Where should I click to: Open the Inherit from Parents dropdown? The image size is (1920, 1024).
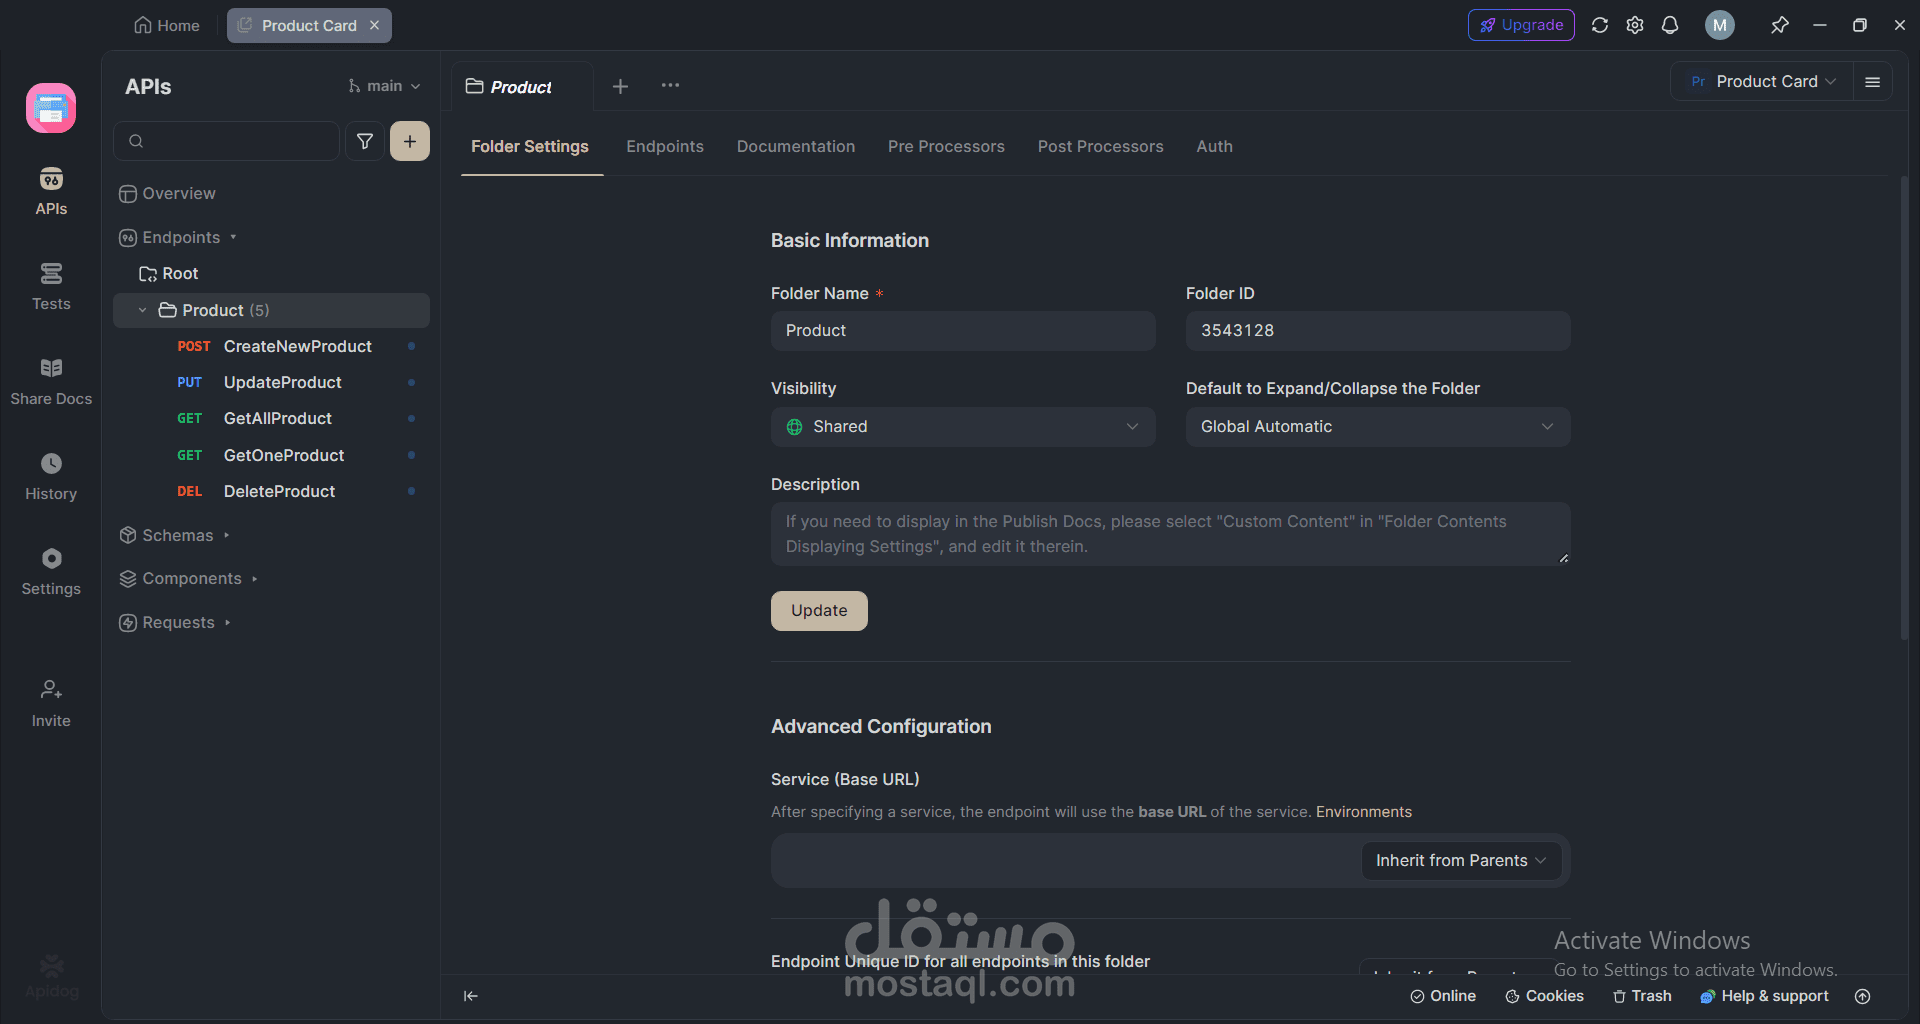point(1461,861)
